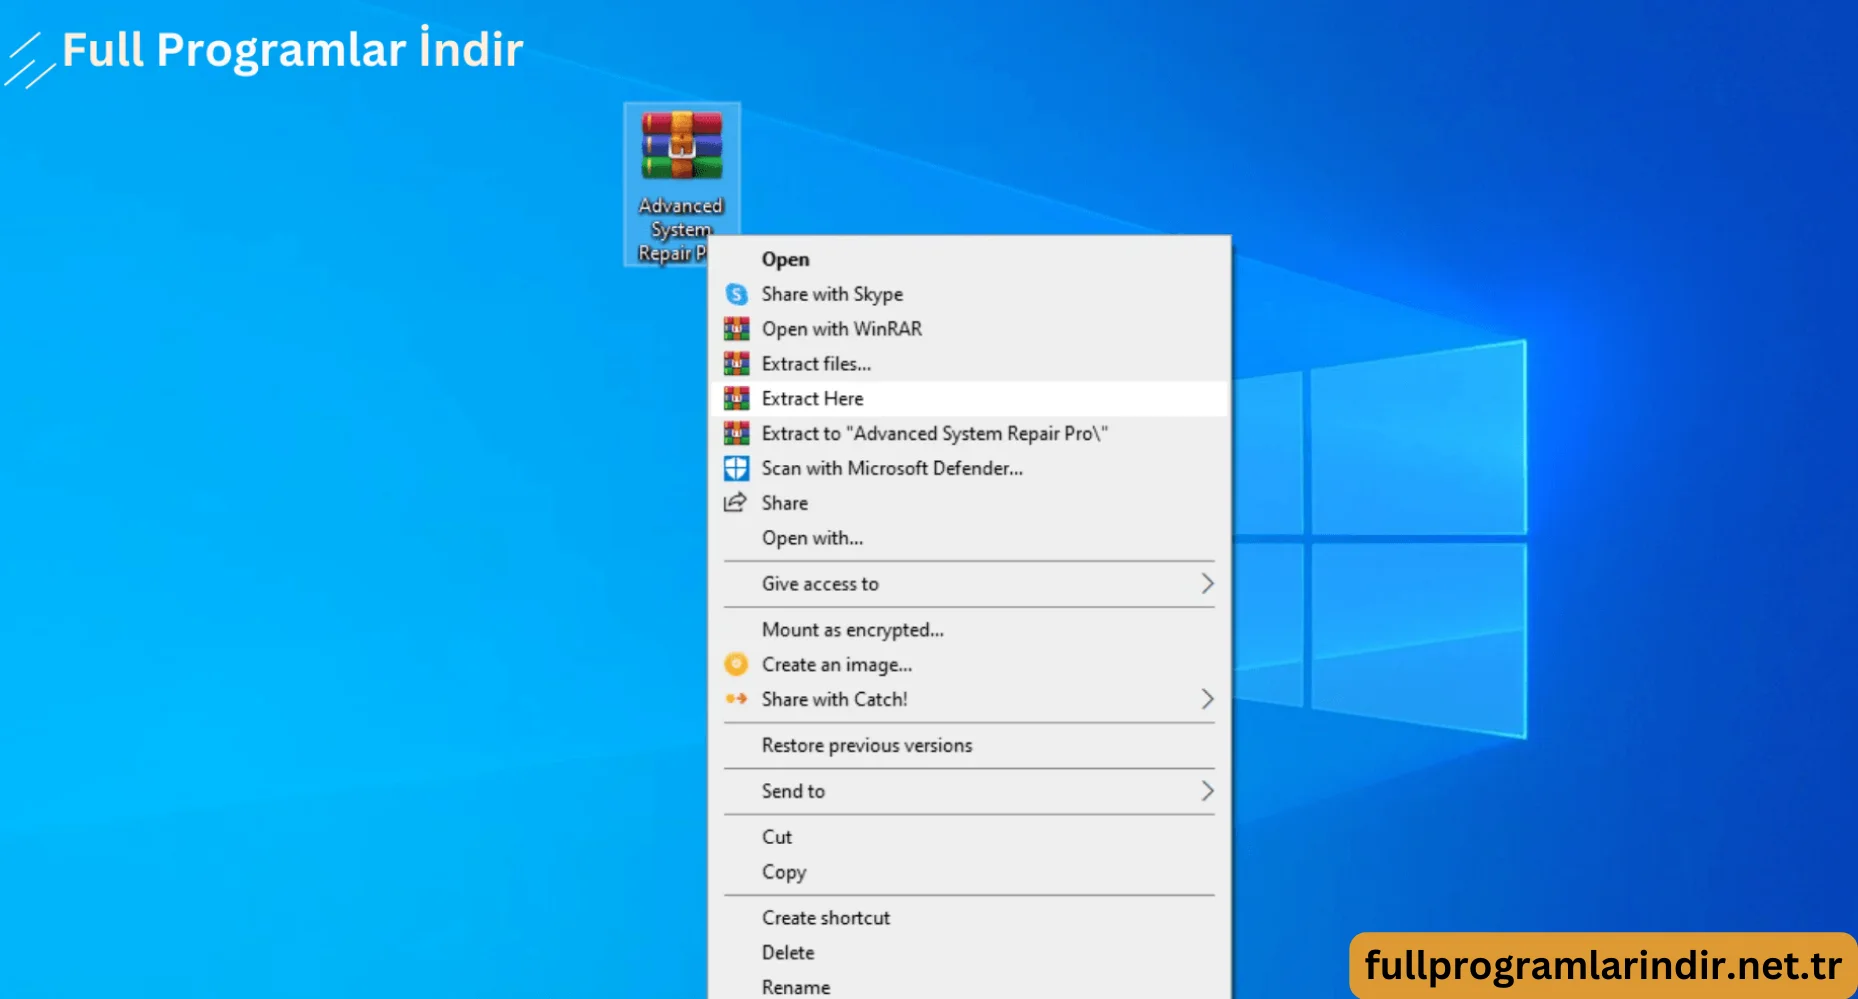Image resolution: width=1858 pixels, height=999 pixels.
Task: Click the WinRAR icon next to Open with WinRAR
Action: tap(736, 329)
